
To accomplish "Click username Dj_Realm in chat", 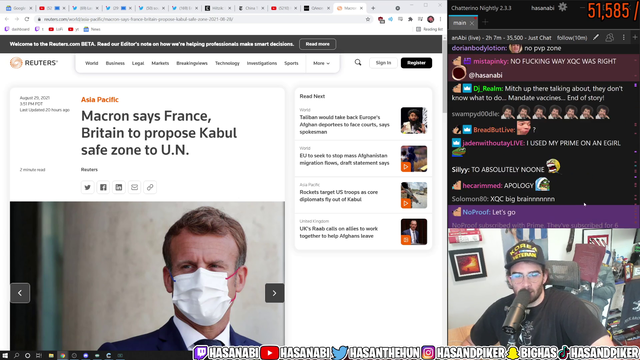I will (x=488, y=89).
